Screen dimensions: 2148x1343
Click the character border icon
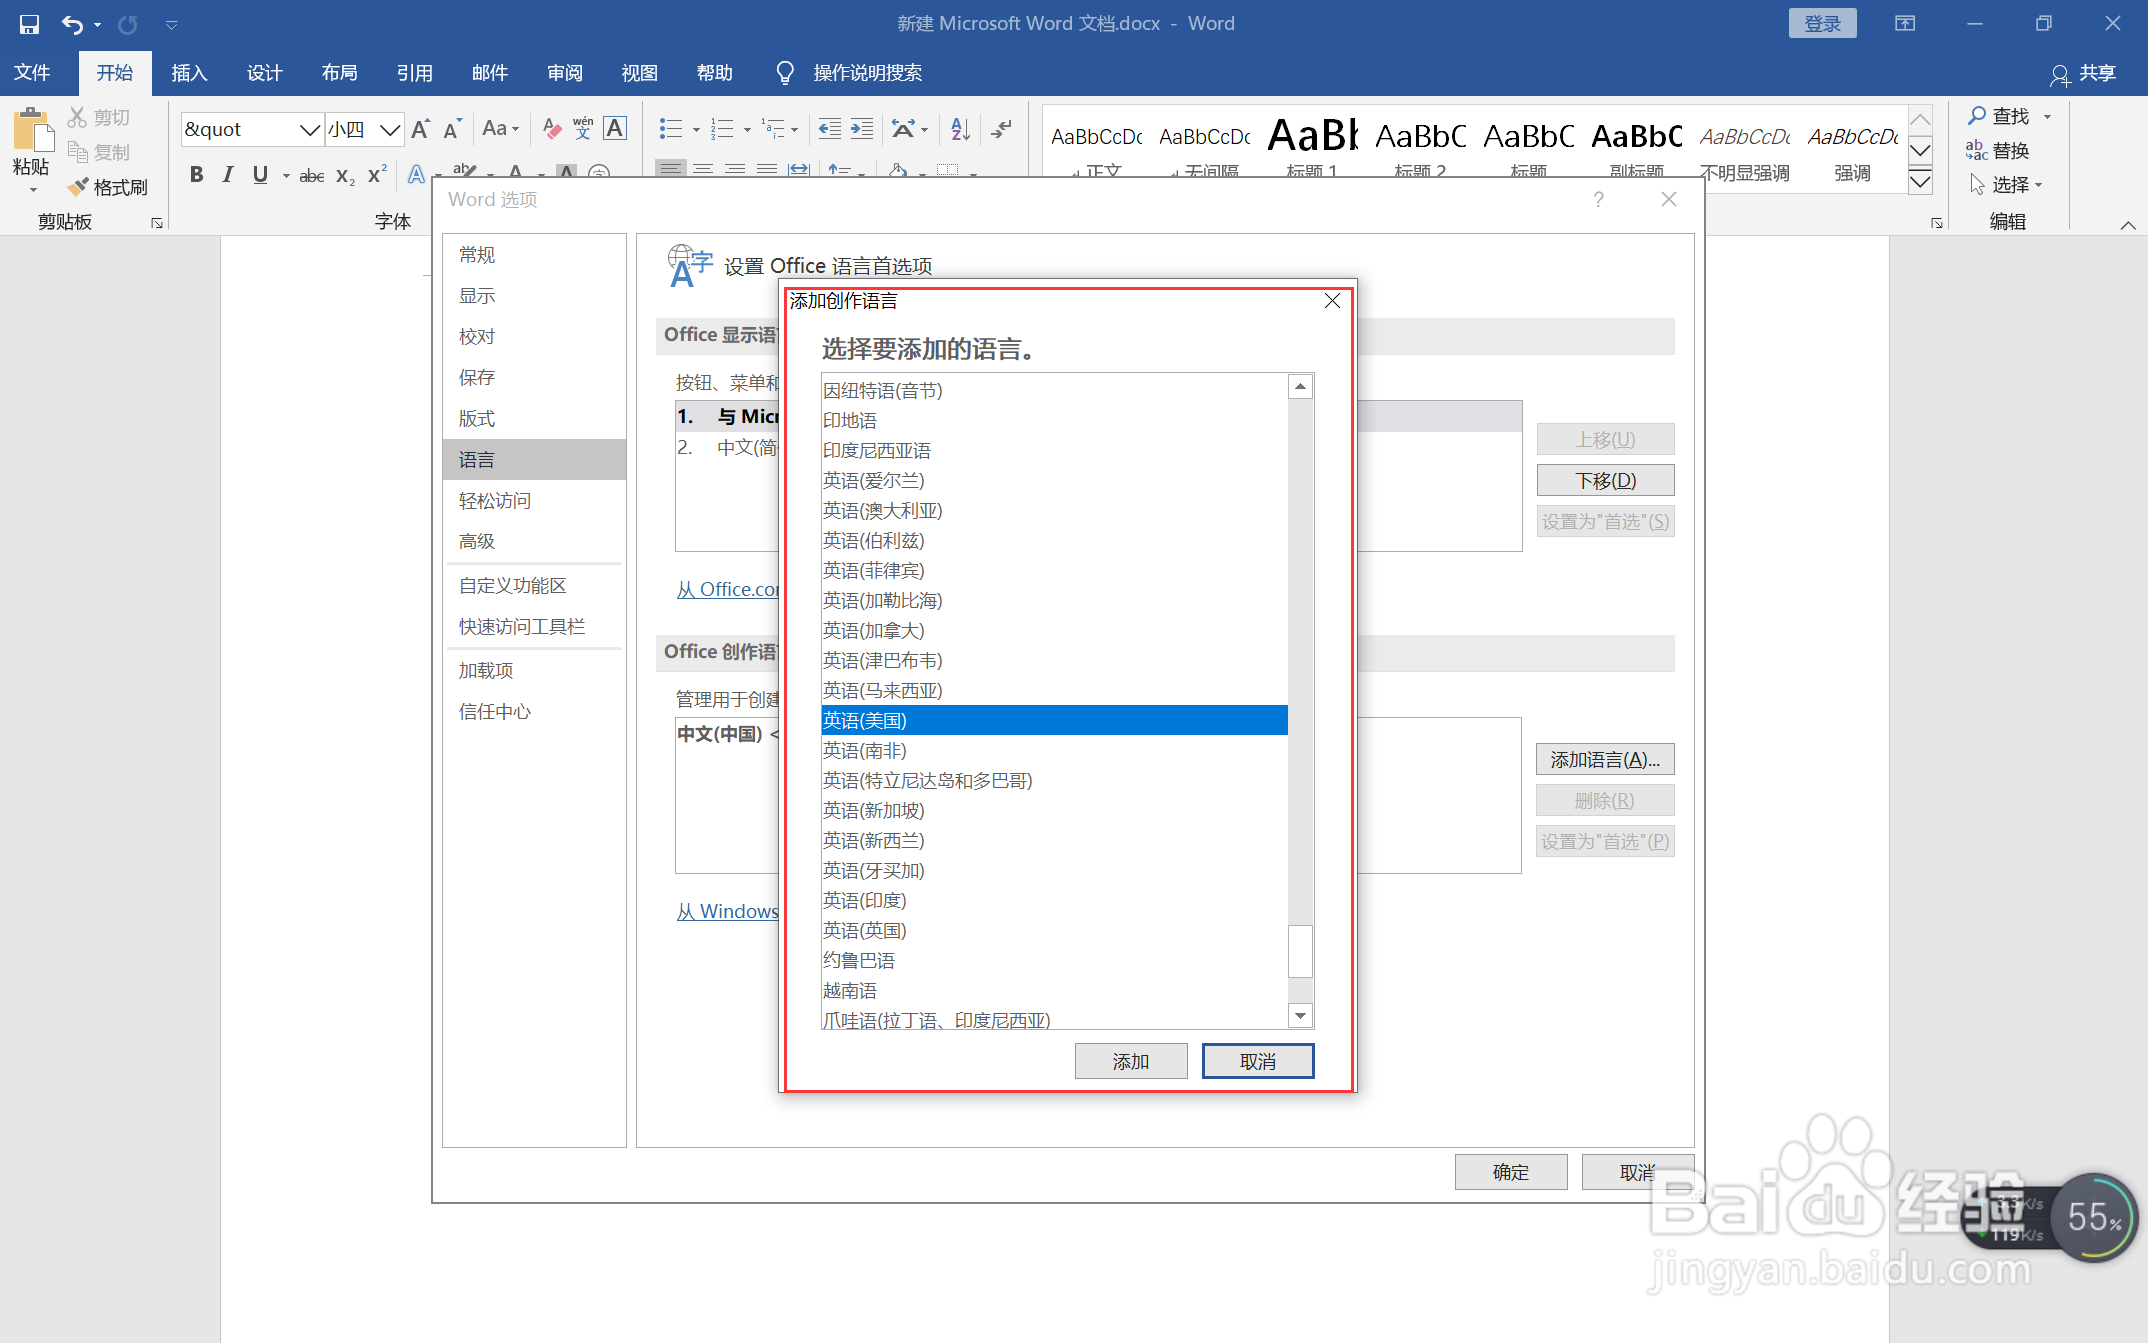pyautogui.click(x=615, y=129)
